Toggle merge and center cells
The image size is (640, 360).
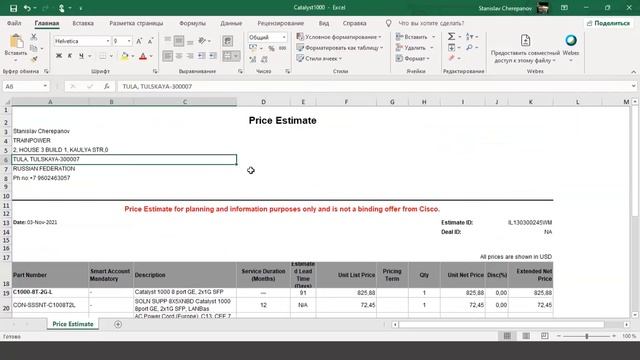click(x=227, y=56)
